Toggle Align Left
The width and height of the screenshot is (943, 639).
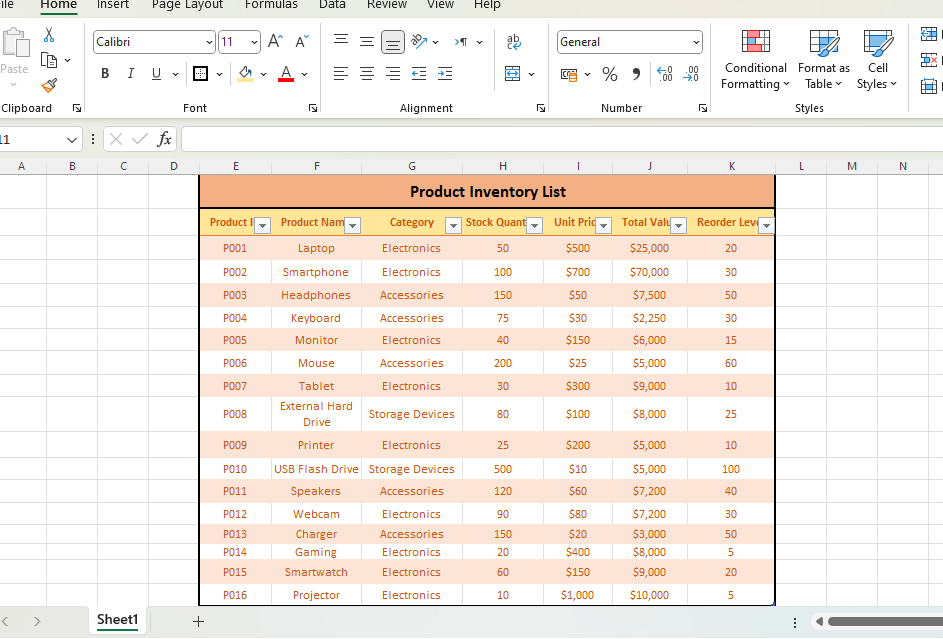[x=341, y=74]
